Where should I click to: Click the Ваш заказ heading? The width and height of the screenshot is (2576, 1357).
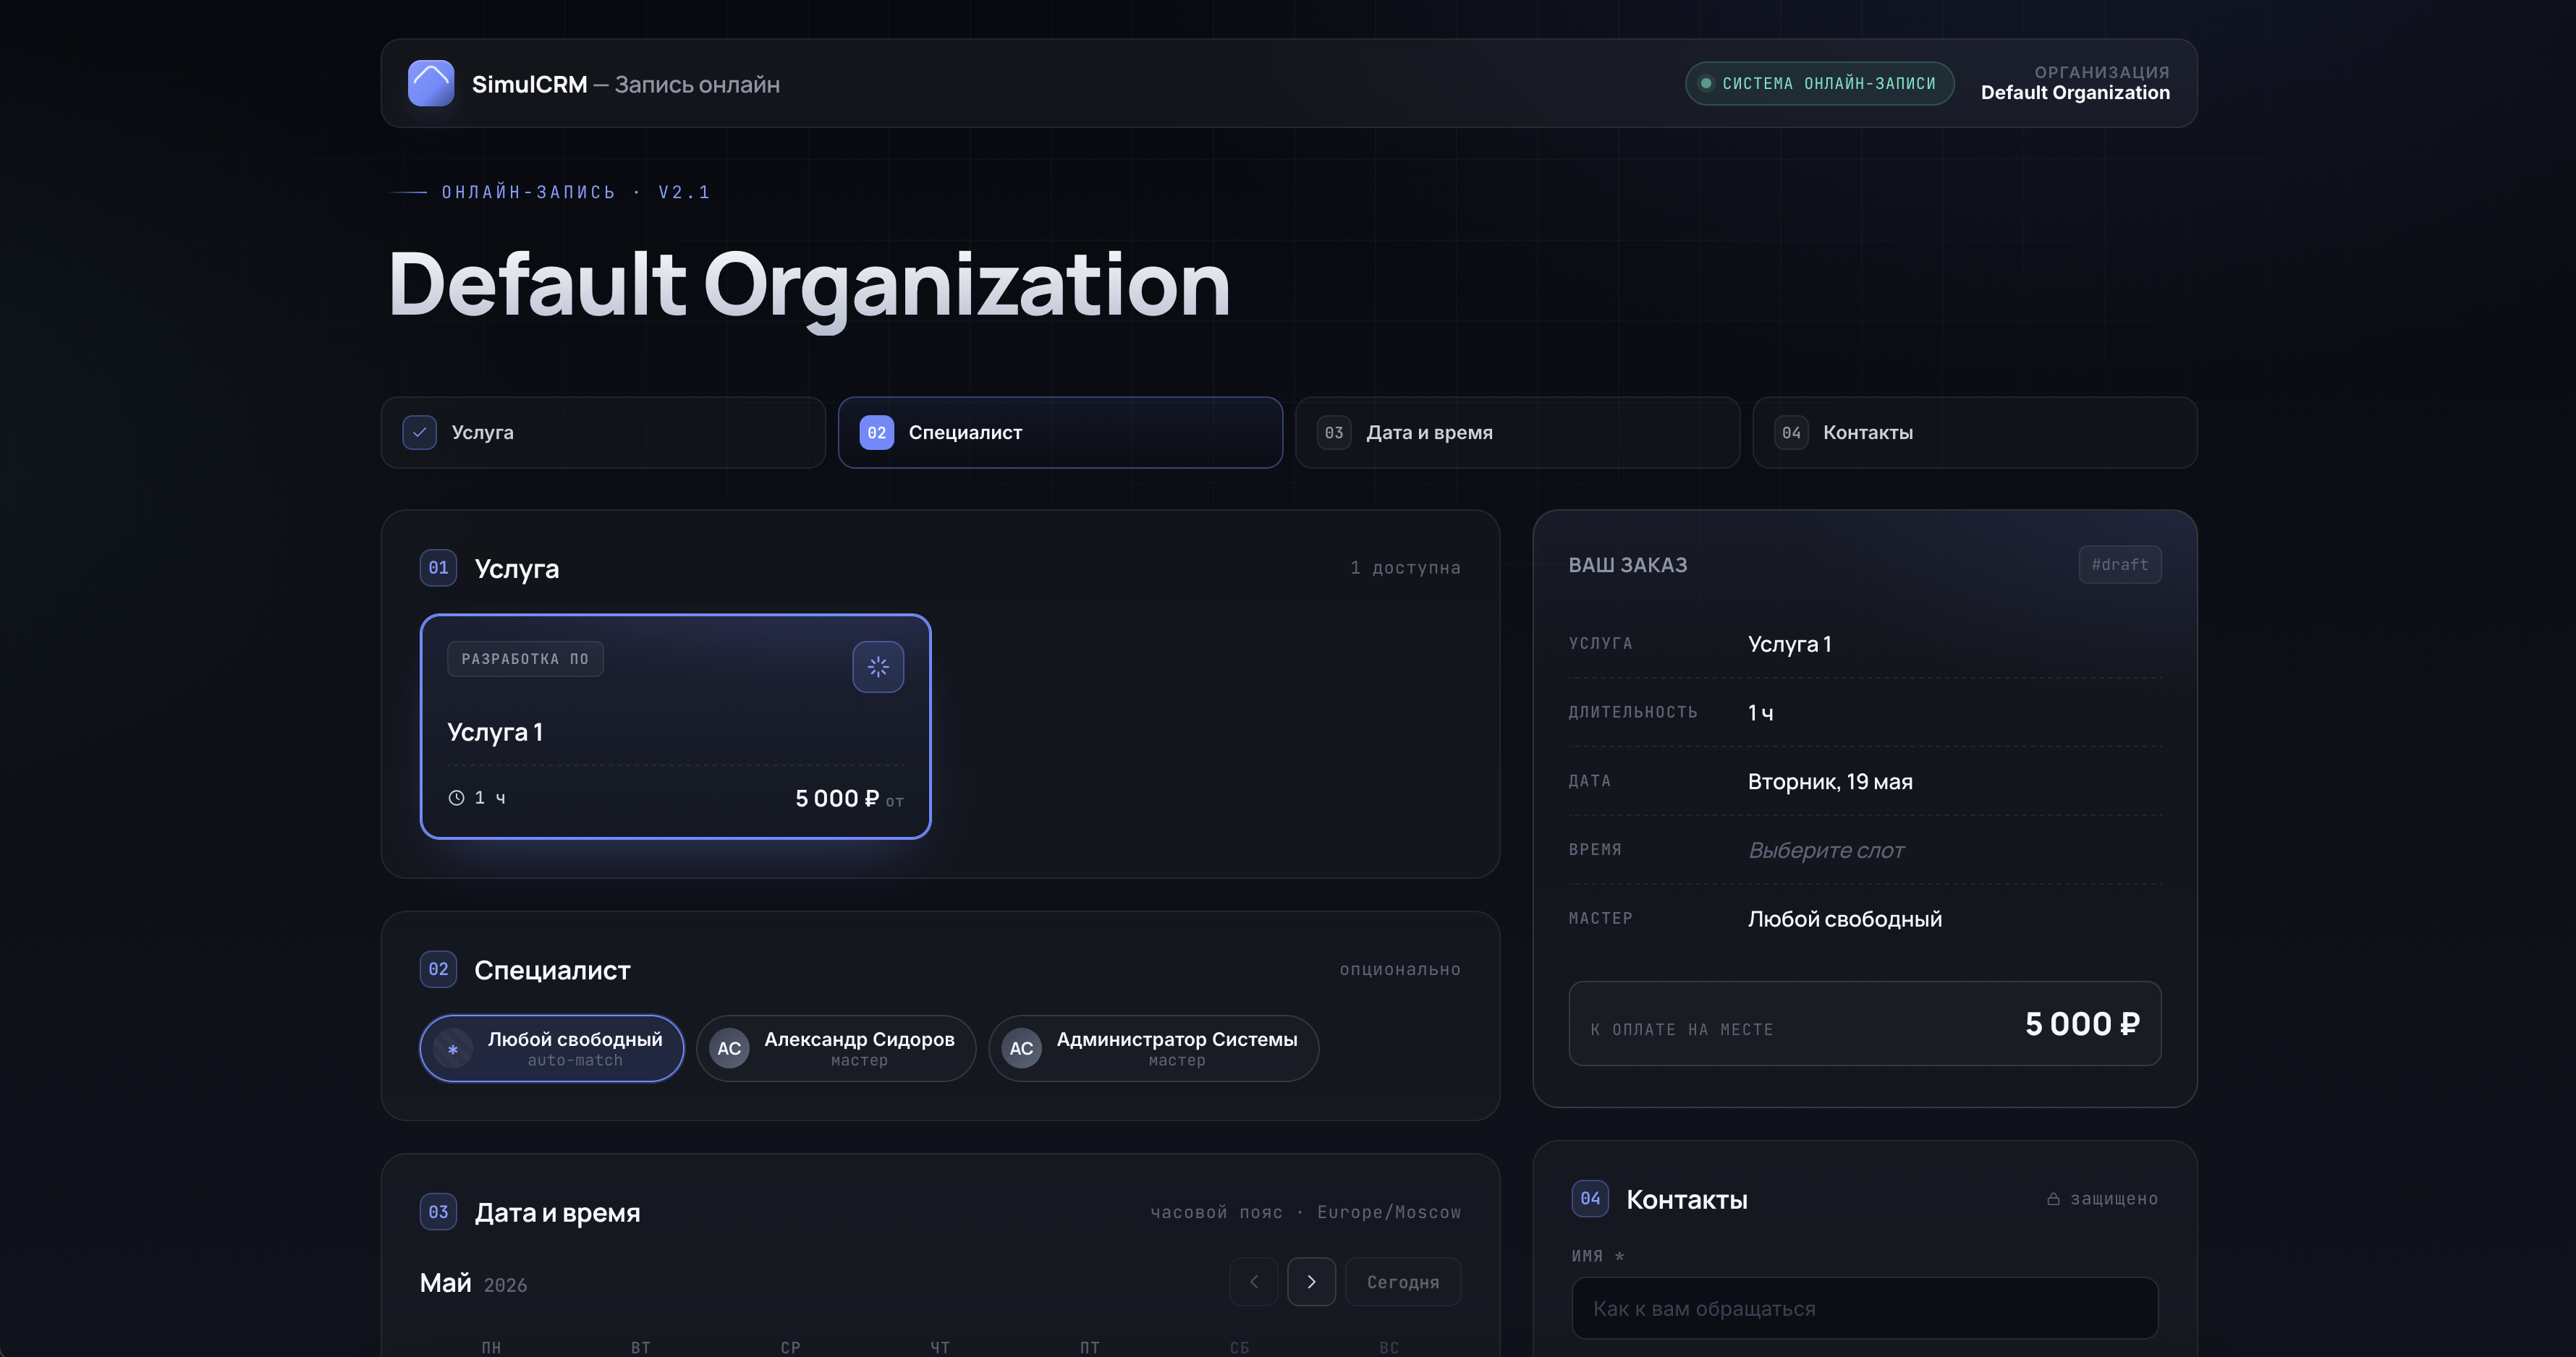coord(1627,565)
